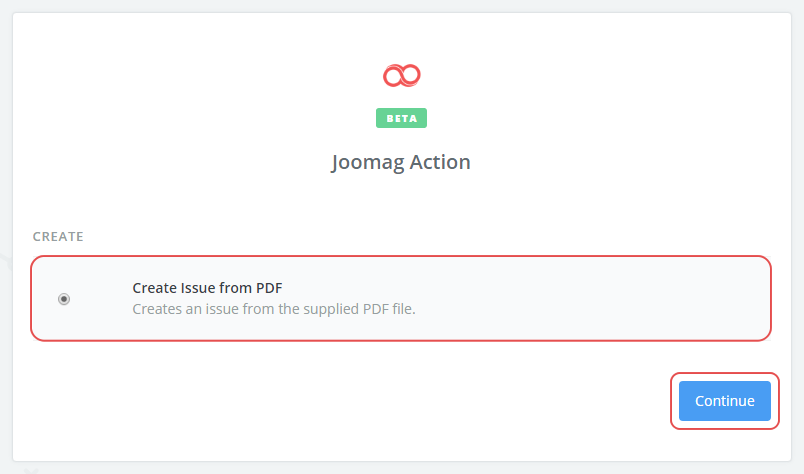Click the word "Action" in the heading

point(439,162)
